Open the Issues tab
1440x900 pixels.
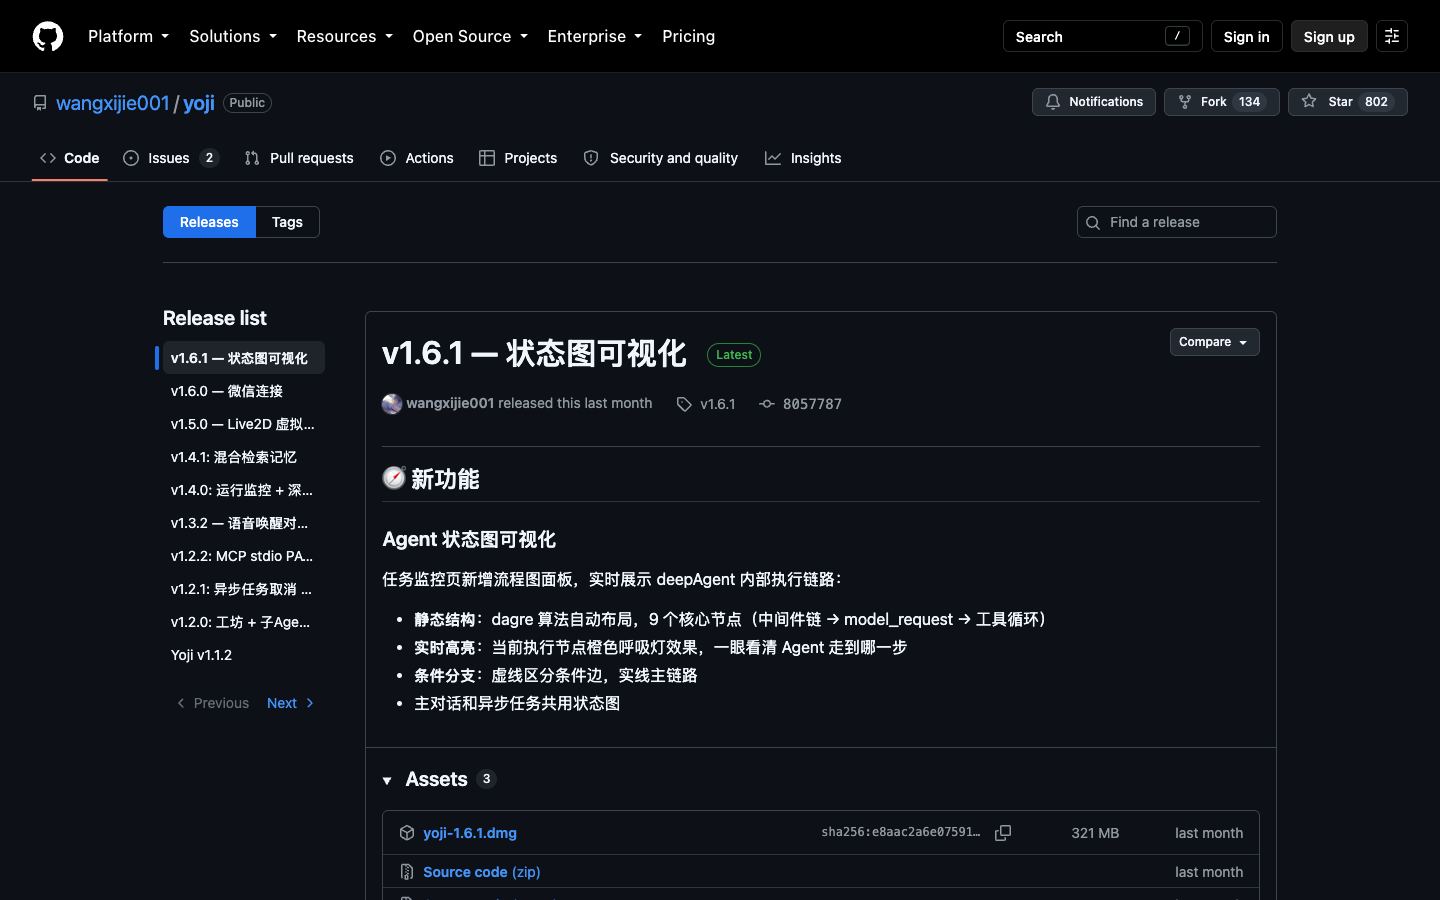coord(171,158)
